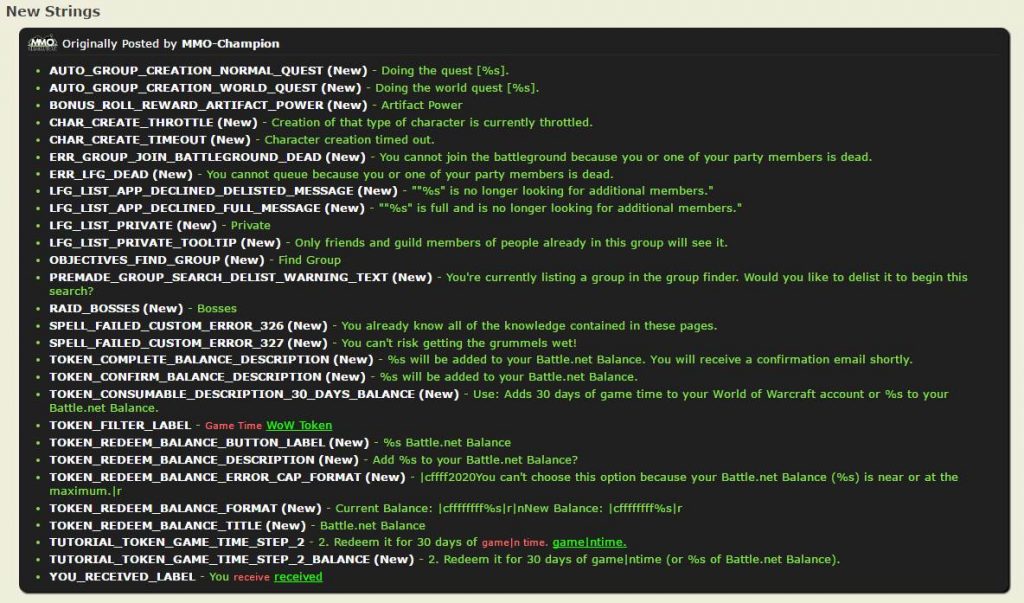Viewport: 1024px width, 603px height.
Task: Click the red 'receive' removed text
Action: [x=251, y=577]
